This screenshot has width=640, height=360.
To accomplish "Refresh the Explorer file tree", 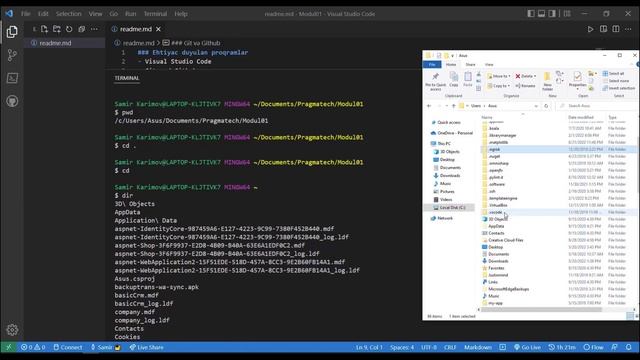I will [69, 29].
